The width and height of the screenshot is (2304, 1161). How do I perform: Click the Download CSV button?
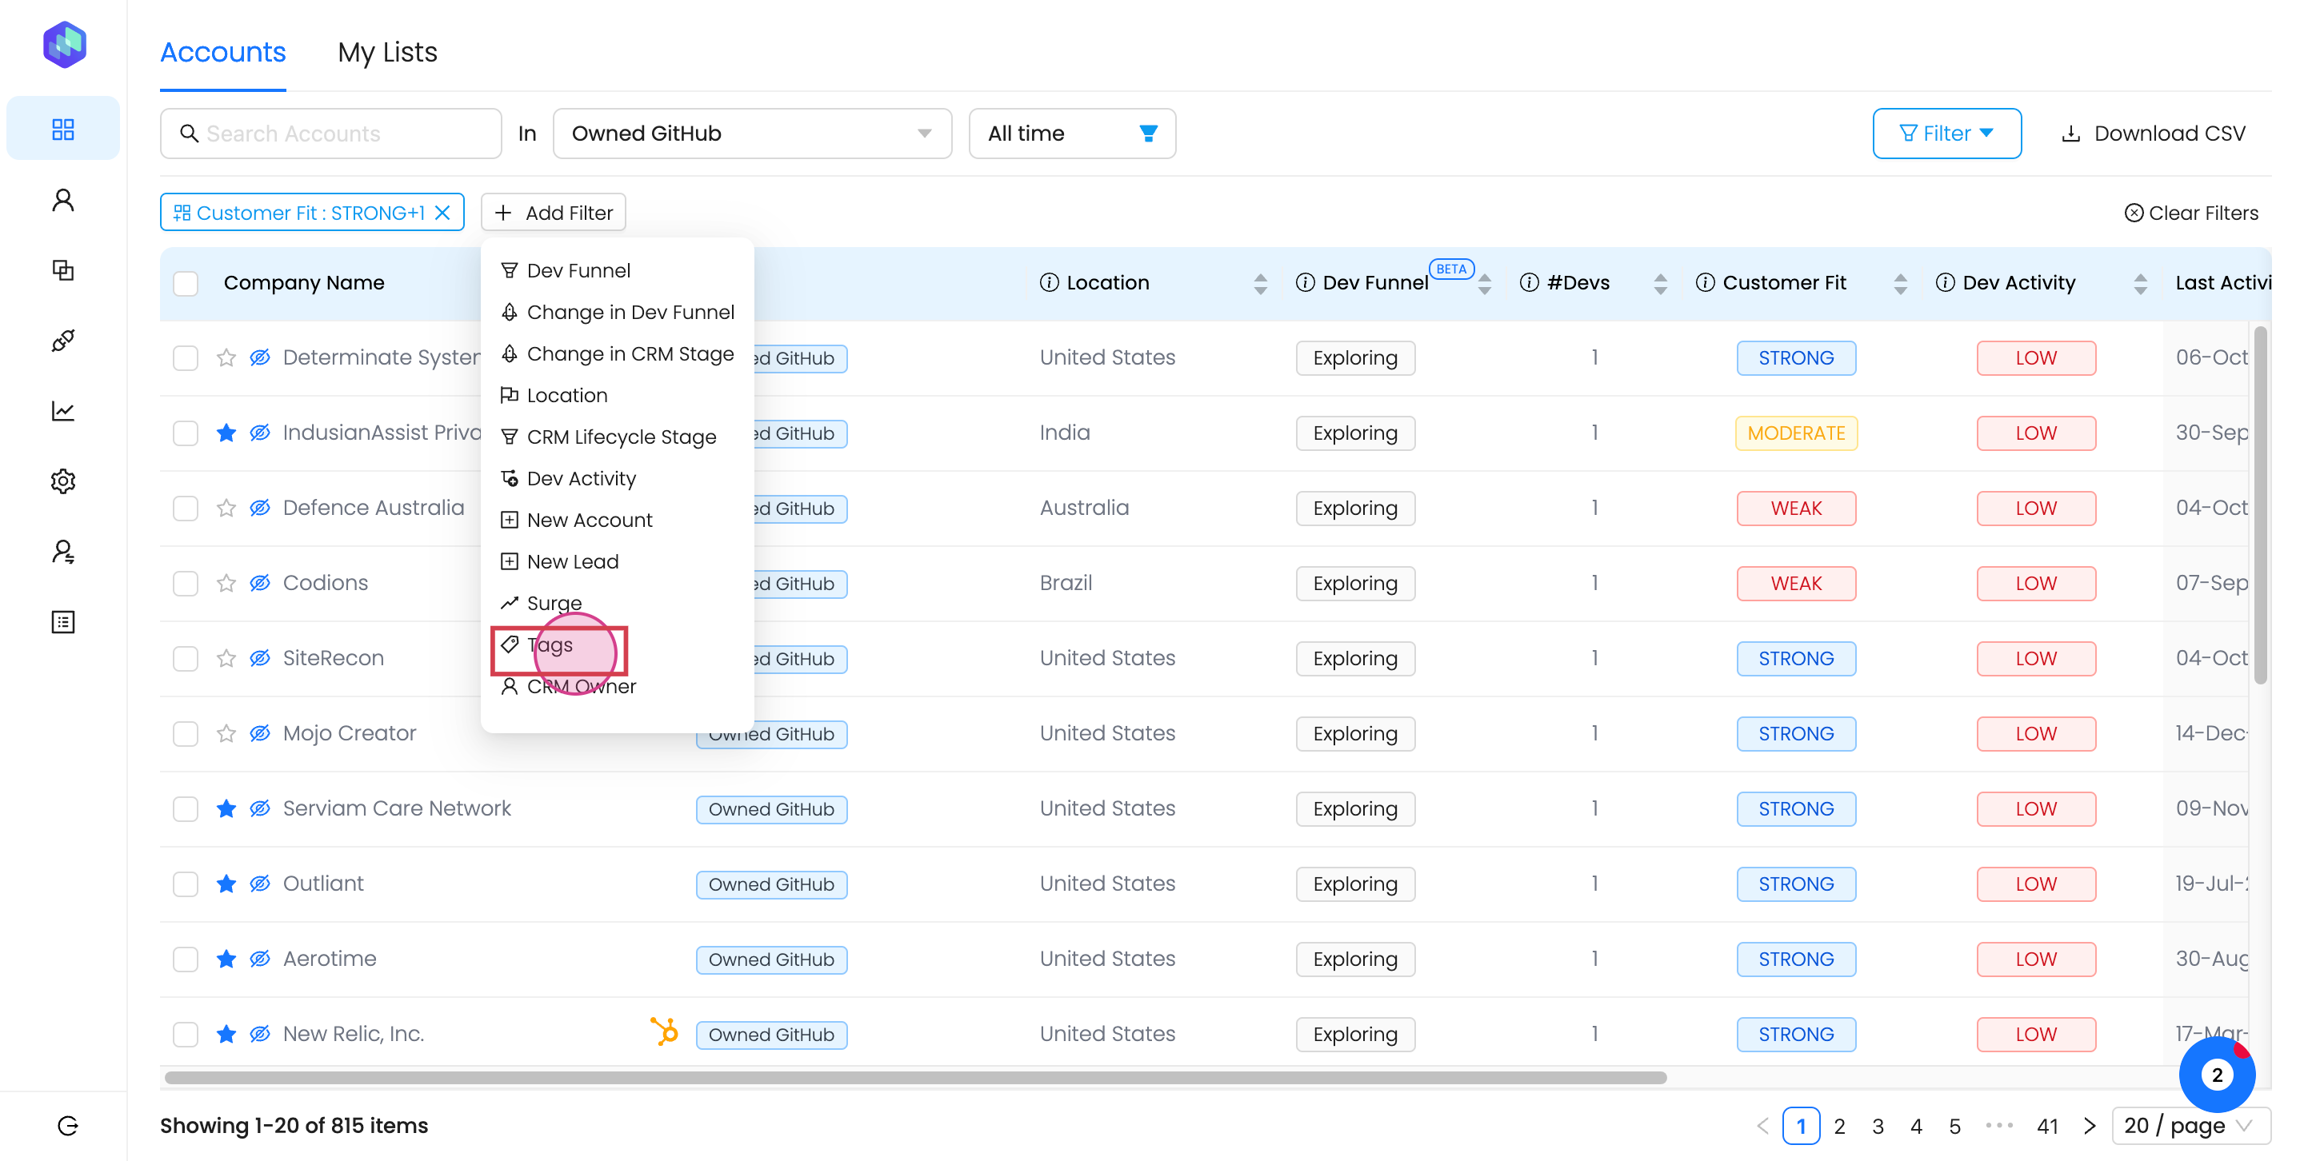[2153, 133]
